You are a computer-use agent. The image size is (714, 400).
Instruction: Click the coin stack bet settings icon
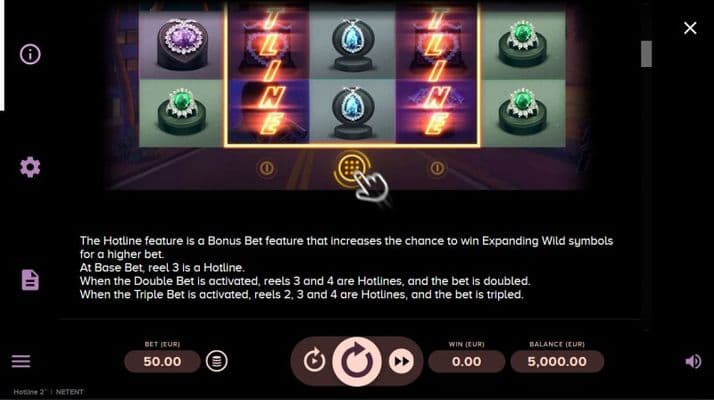click(x=217, y=361)
